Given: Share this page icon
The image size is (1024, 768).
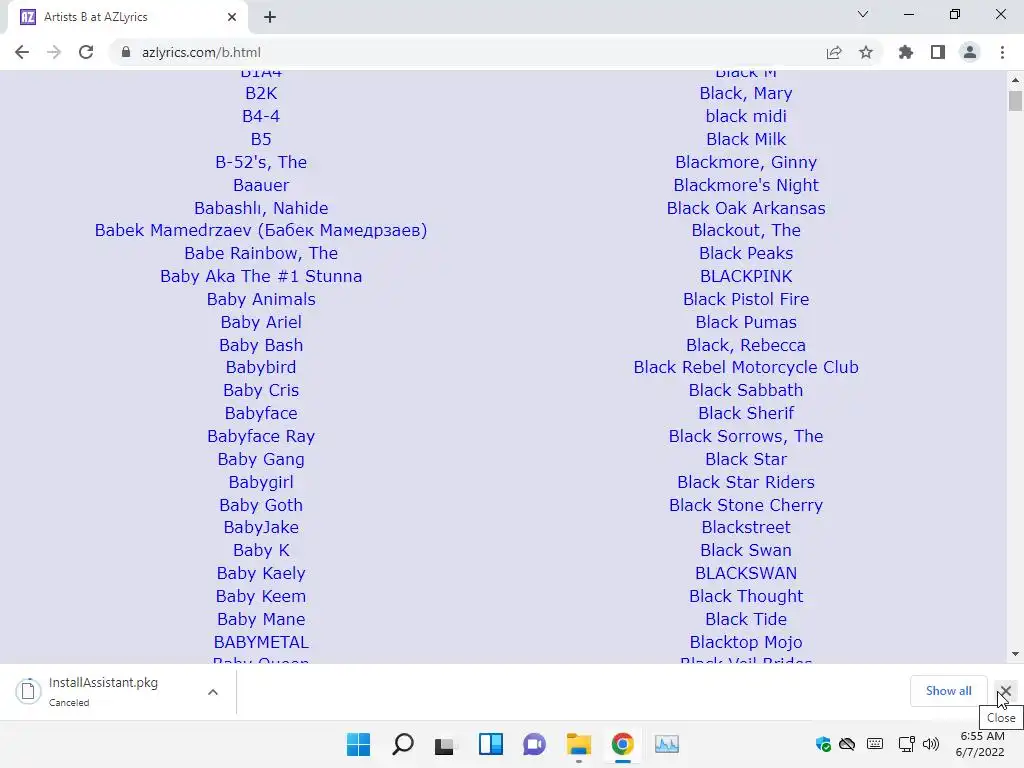Looking at the screenshot, I should (834, 52).
